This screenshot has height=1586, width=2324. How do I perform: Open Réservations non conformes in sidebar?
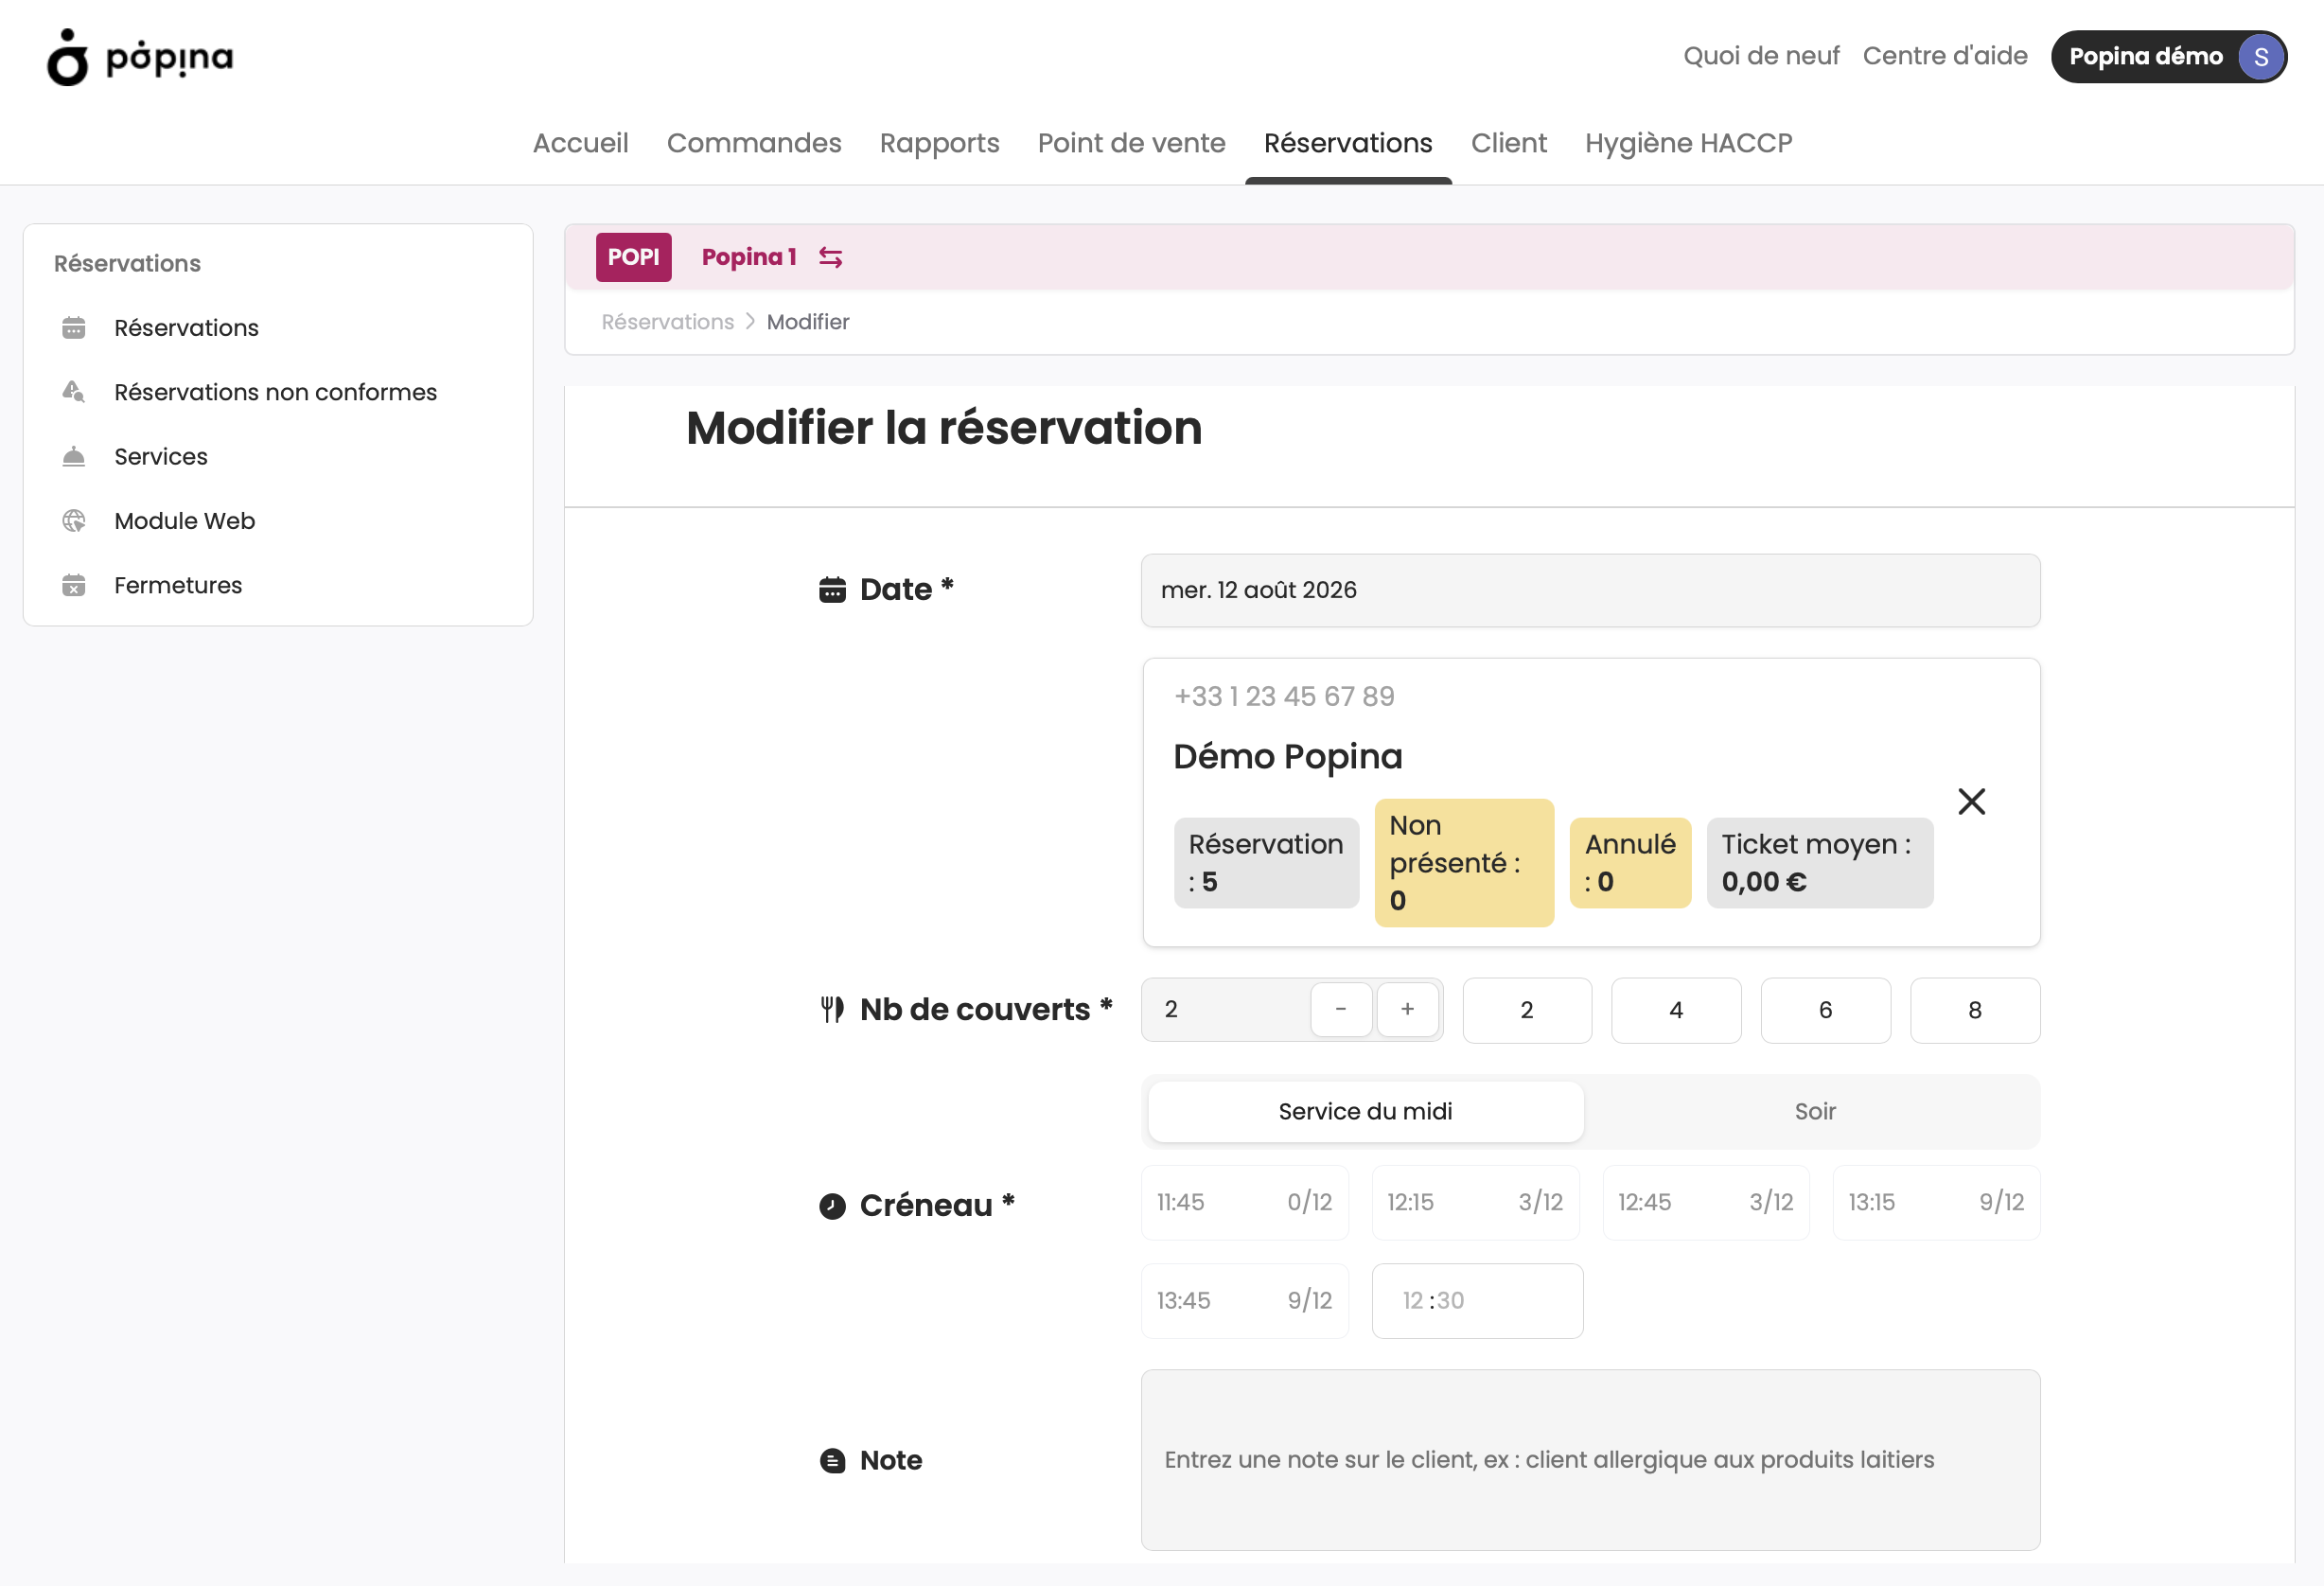coord(278,392)
